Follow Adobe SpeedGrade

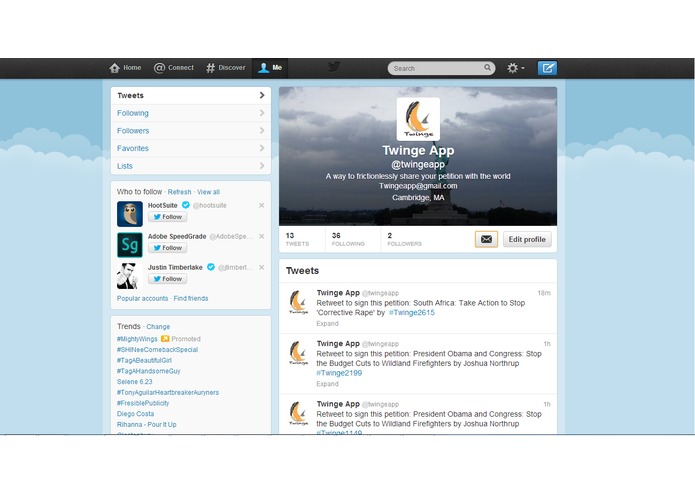(x=168, y=248)
